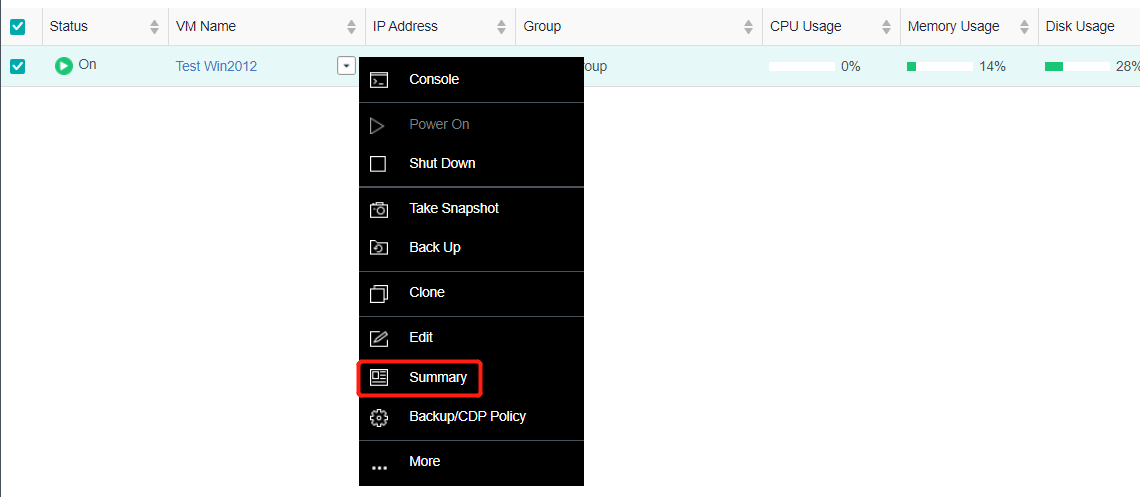This screenshot has width=1140, height=497.
Task: Uncheck the Test Win2012 row checkbox
Action: (x=17, y=66)
